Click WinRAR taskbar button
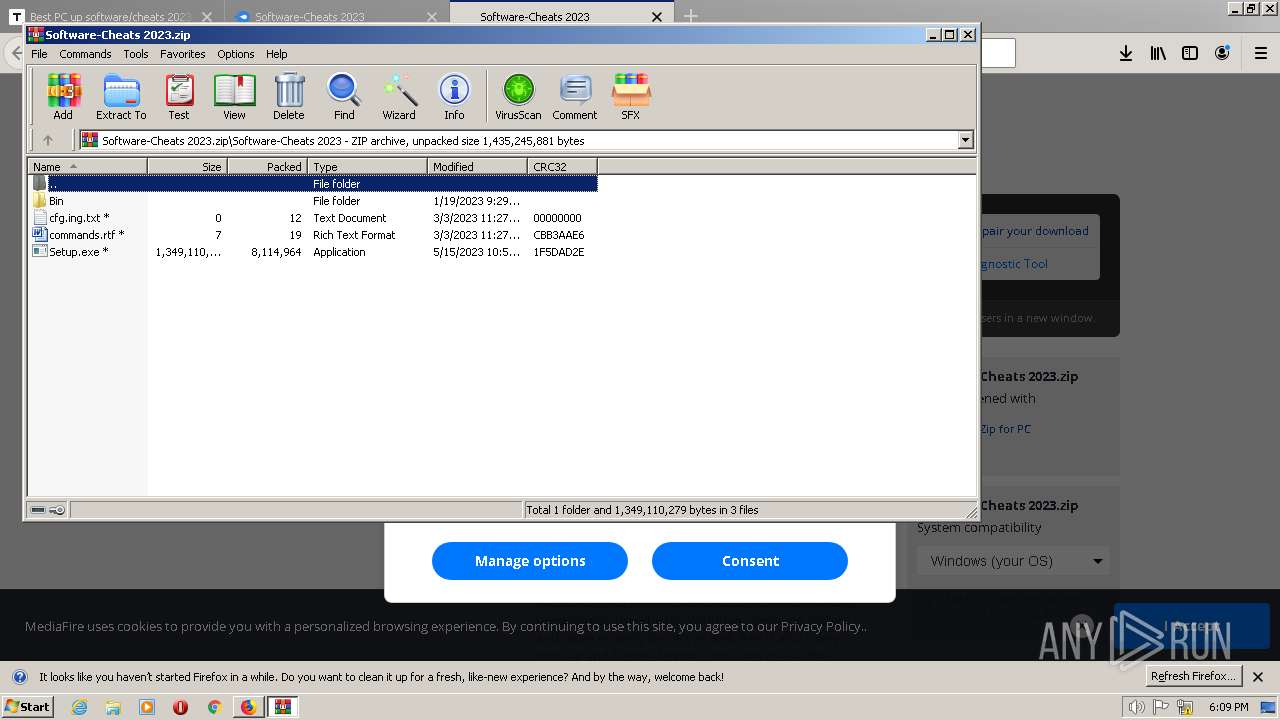 point(283,707)
